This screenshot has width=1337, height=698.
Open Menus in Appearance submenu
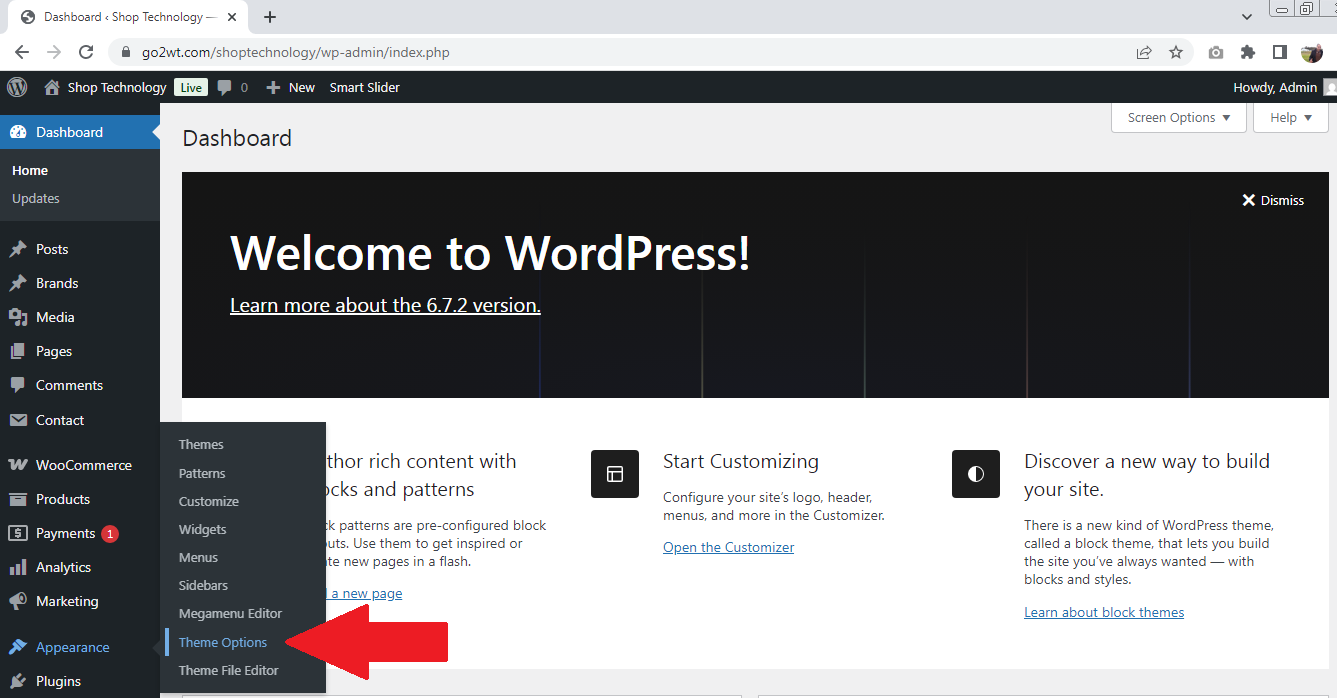click(x=198, y=557)
